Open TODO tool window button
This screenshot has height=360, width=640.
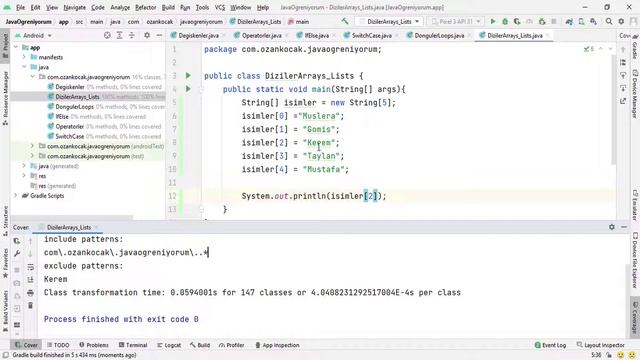click(x=58, y=345)
